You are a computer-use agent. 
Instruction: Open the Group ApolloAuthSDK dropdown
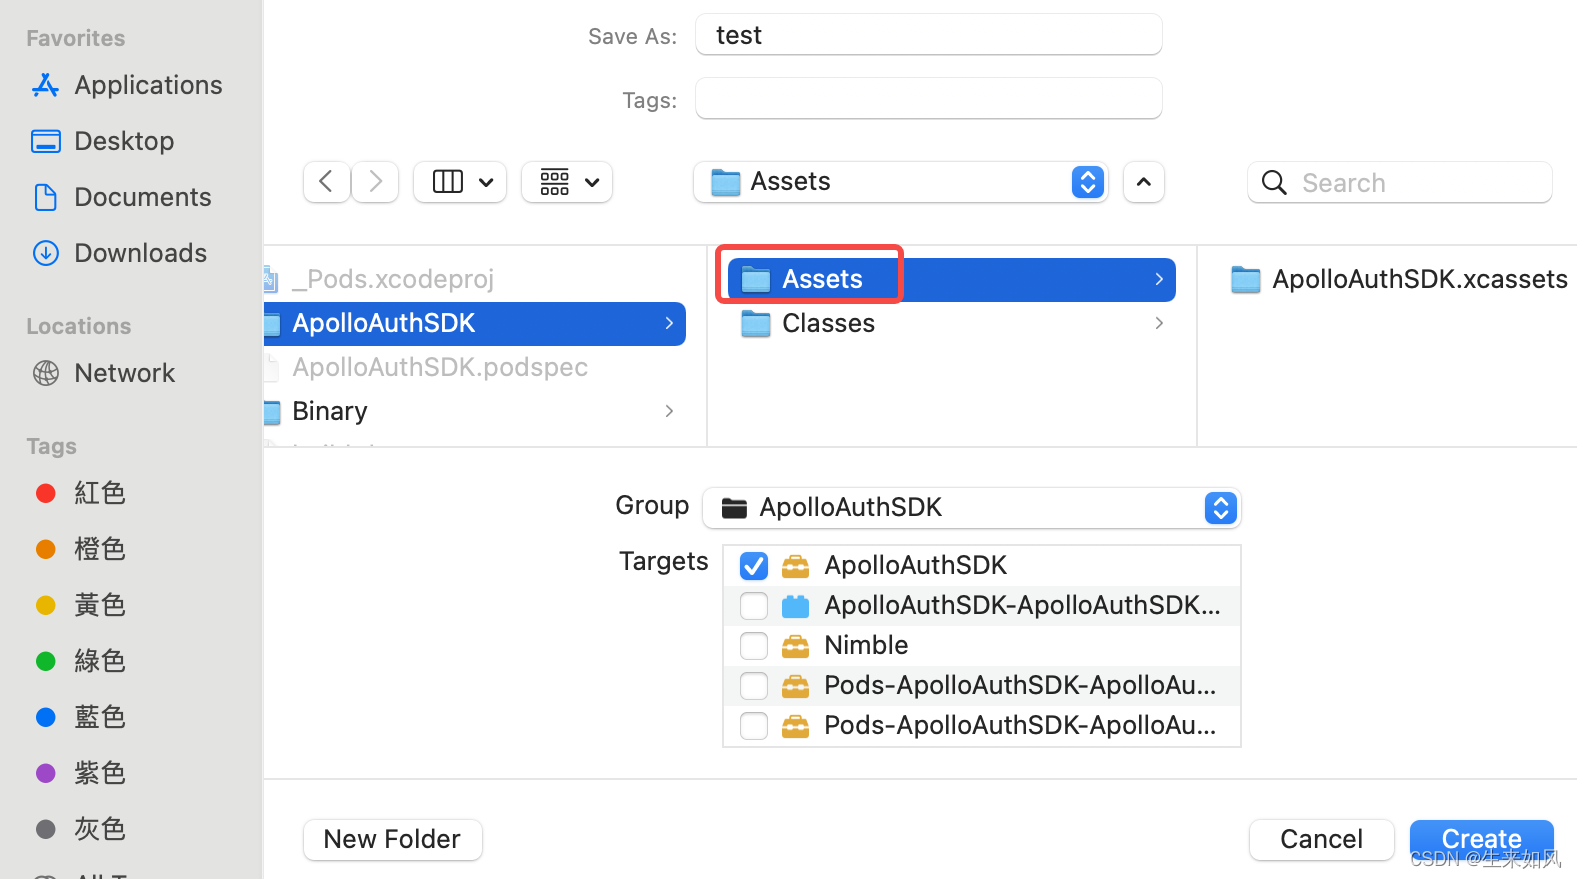(x=972, y=508)
